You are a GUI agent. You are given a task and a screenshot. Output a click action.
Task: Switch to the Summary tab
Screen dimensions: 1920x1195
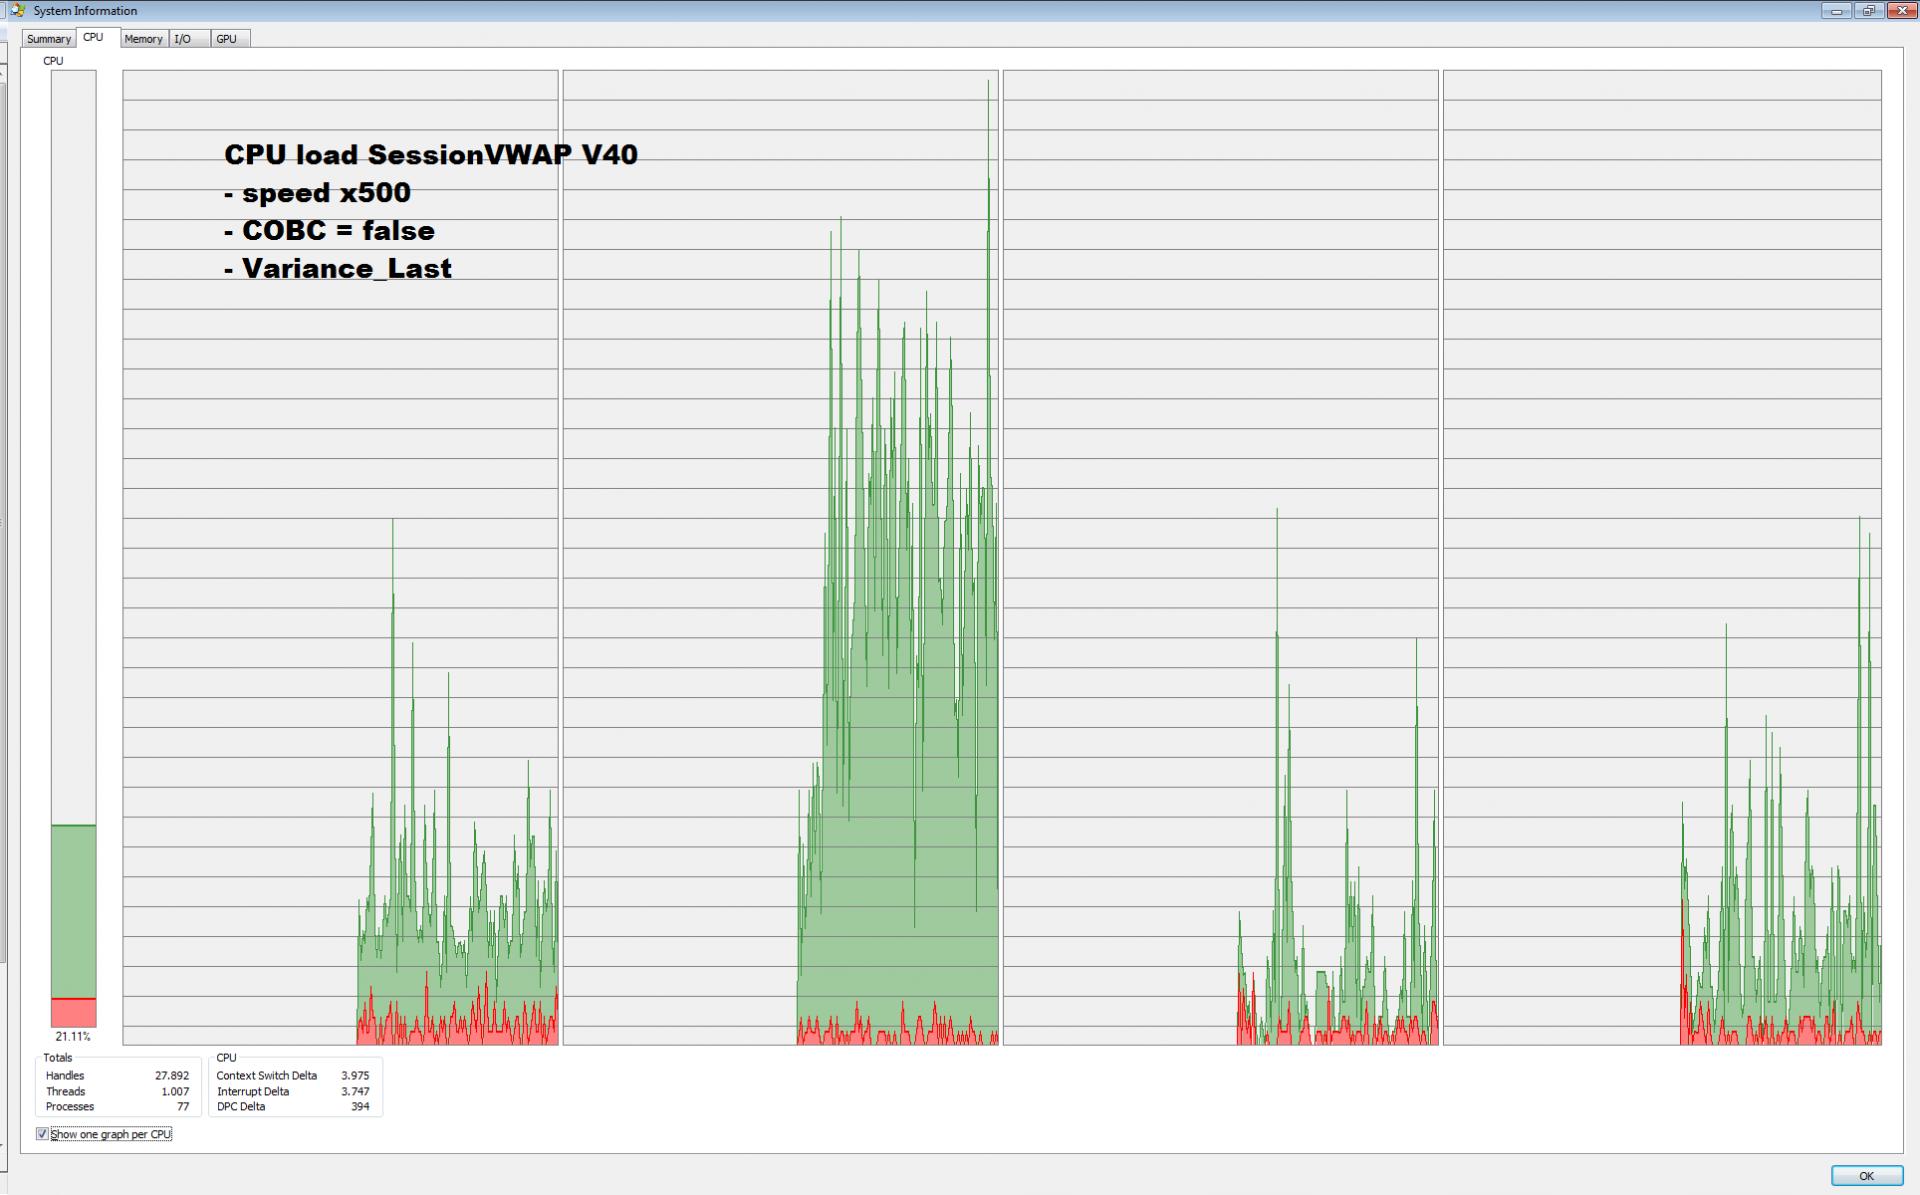click(x=48, y=39)
